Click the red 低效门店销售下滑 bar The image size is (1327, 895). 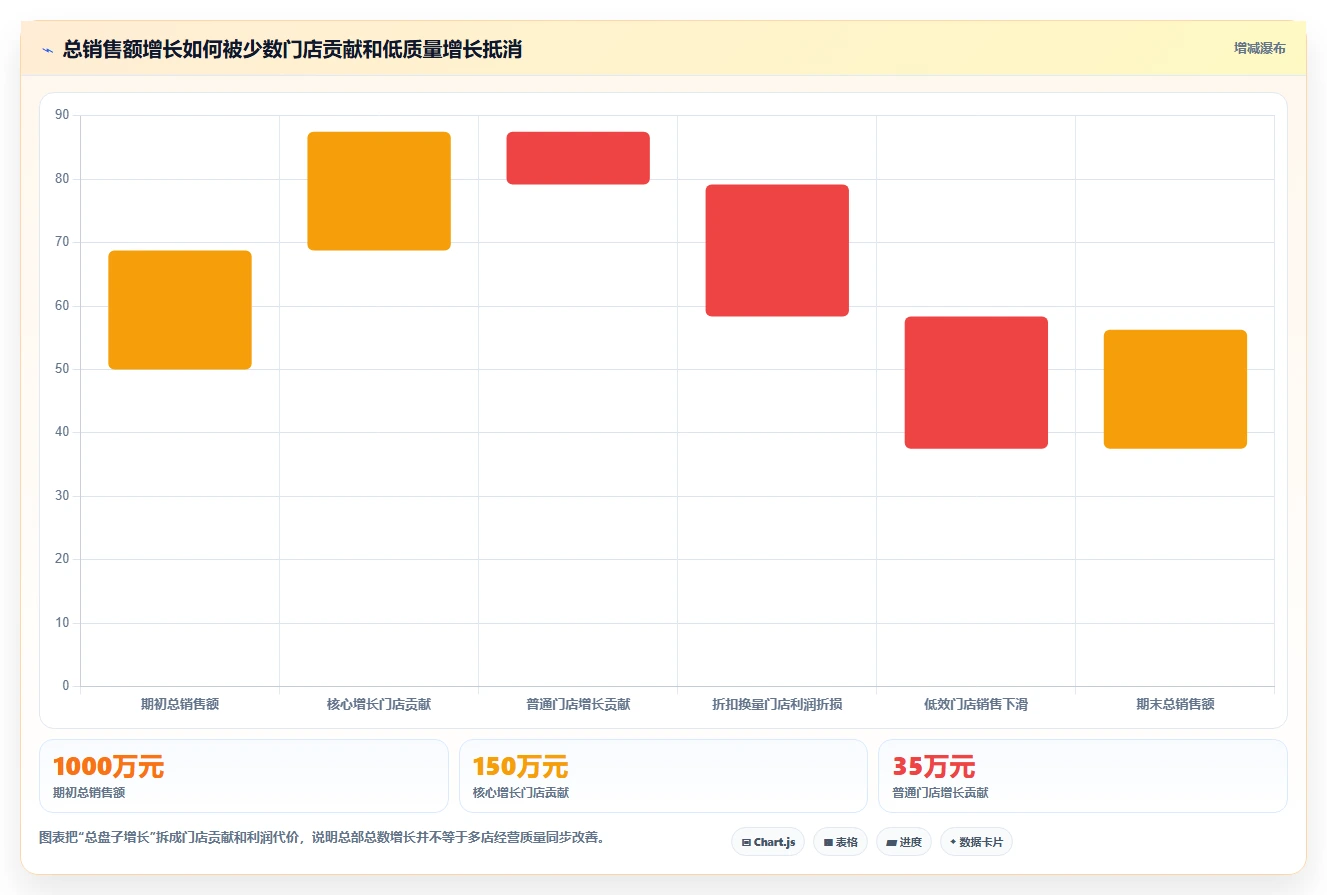976,382
